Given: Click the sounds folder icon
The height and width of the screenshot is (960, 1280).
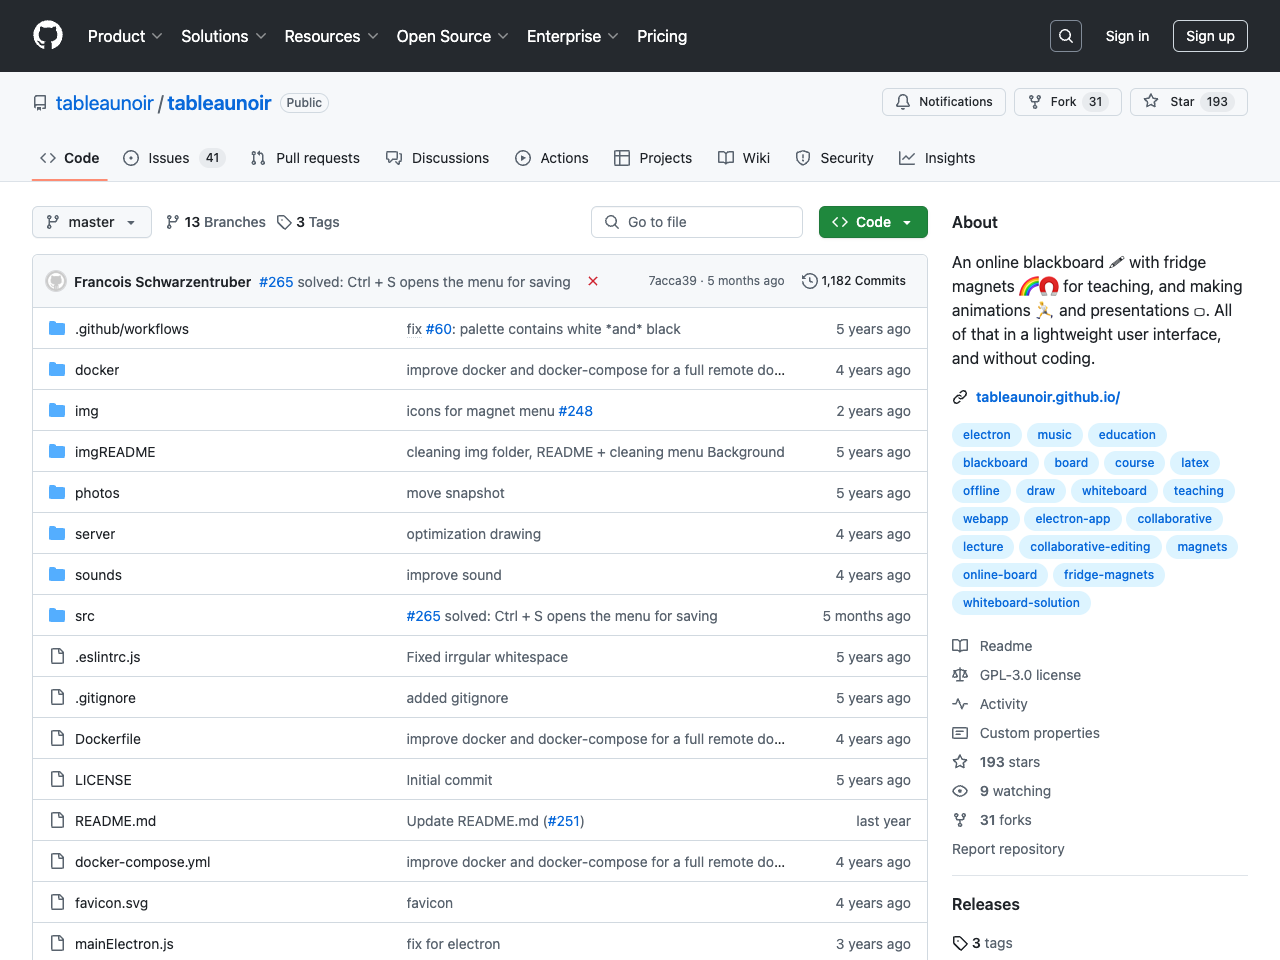Looking at the screenshot, I should (57, 574).
